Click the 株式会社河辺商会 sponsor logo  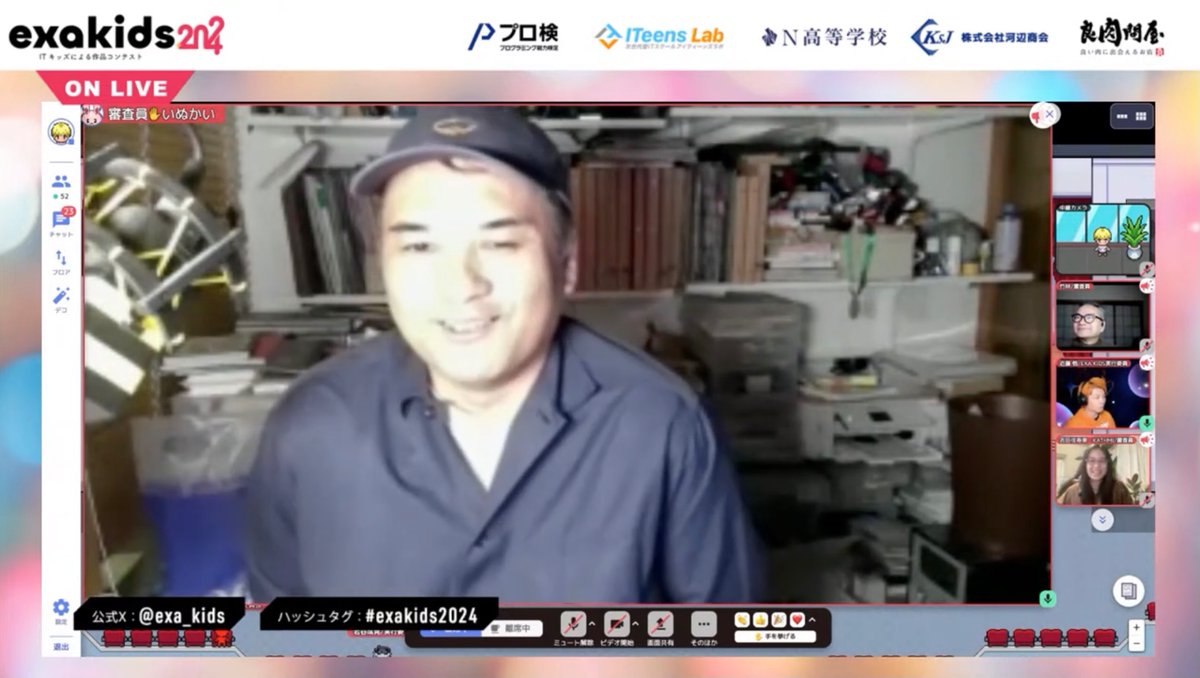(980, 37)
